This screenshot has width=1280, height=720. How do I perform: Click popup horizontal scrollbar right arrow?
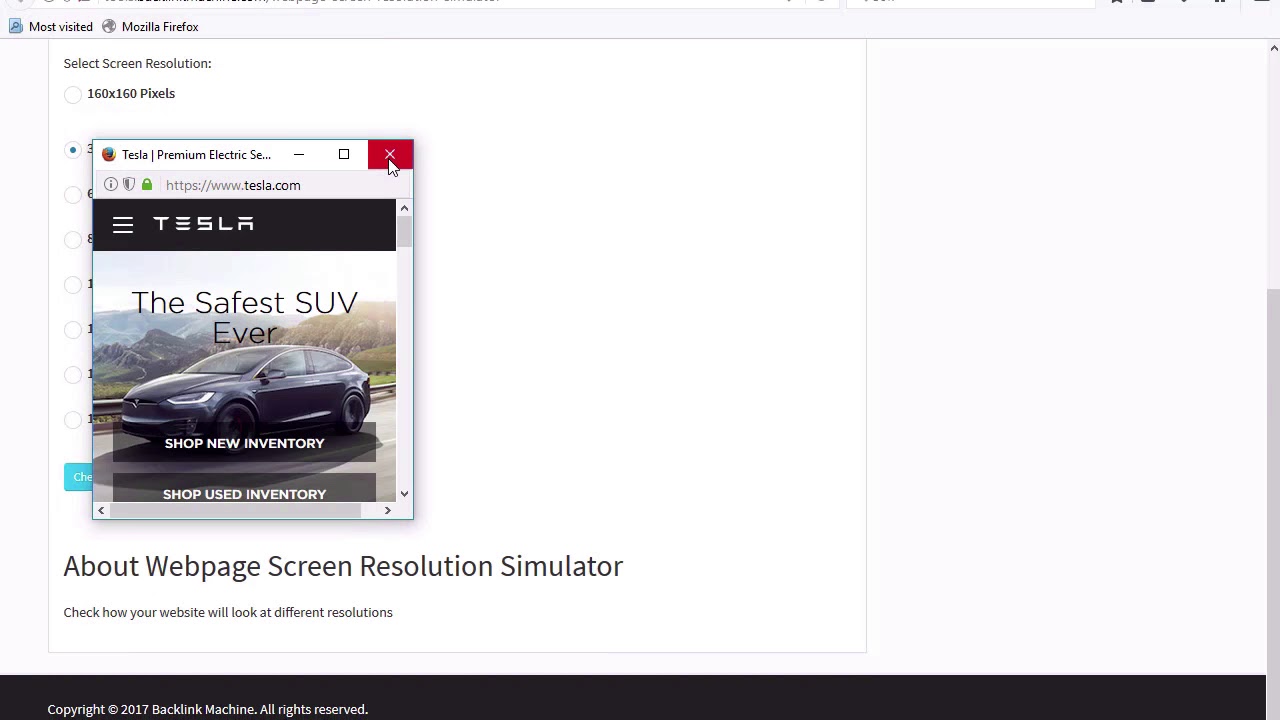point(388,510)
